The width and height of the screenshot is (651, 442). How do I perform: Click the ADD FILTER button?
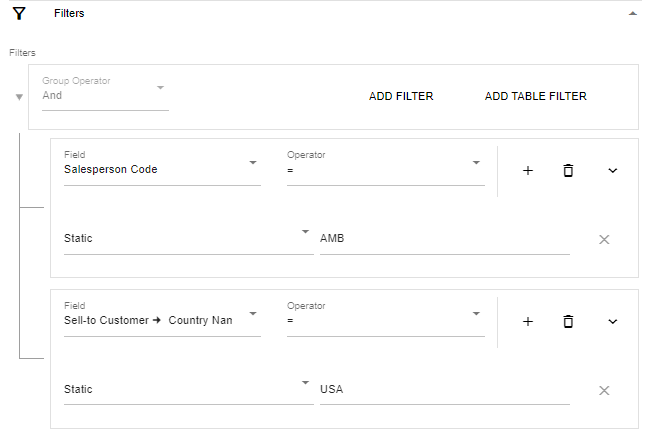(401, 96)
